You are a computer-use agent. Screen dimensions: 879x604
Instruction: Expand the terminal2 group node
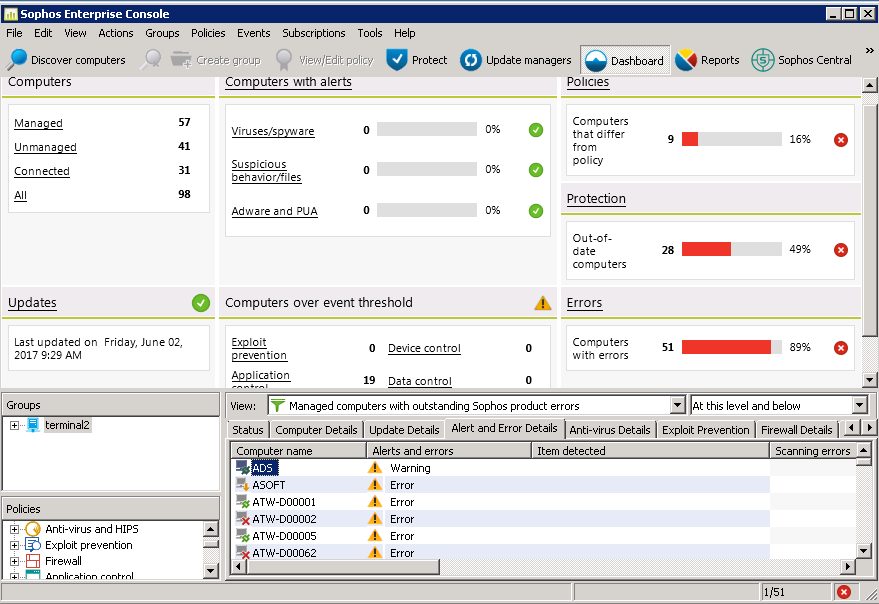tap(15, 426)
